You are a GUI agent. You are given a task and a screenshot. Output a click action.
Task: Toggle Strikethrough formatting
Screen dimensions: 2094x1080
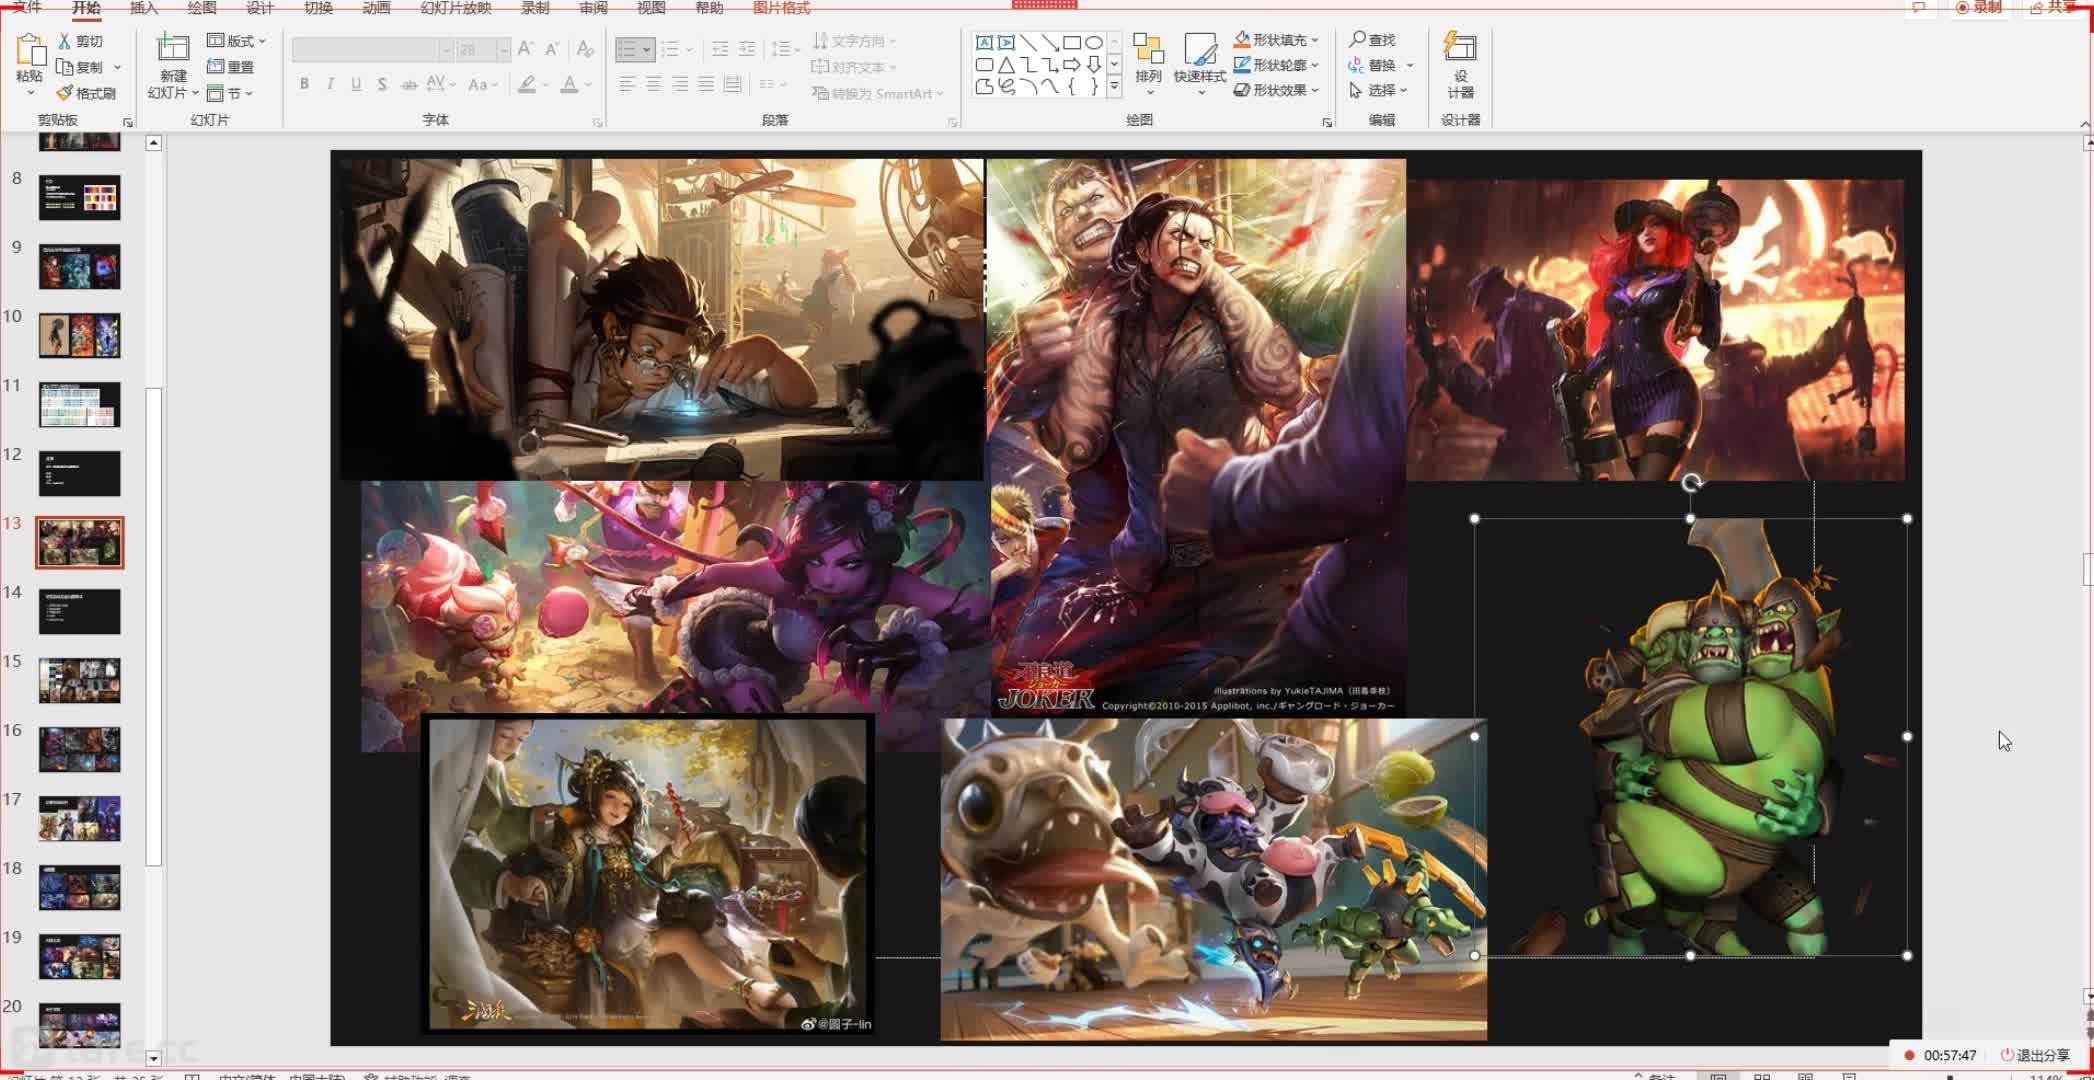409,84
